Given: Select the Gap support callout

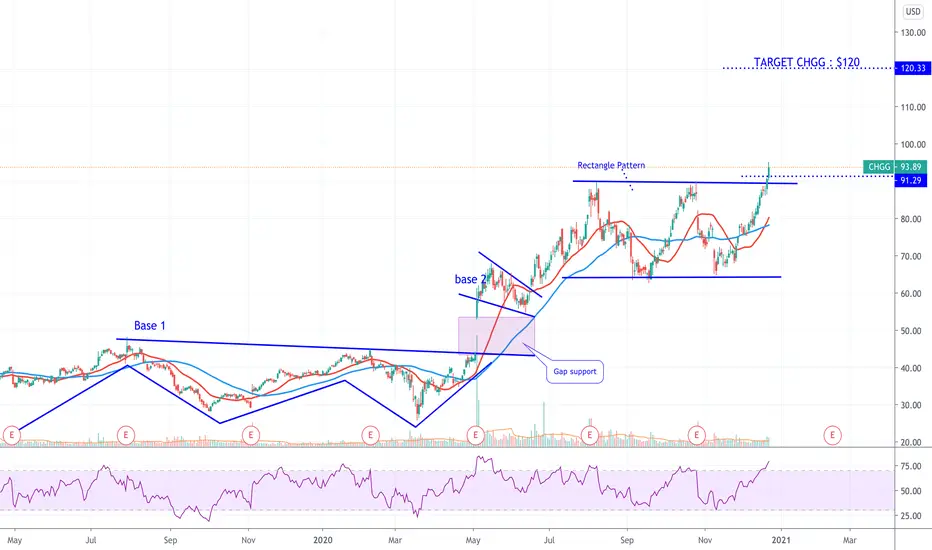Looking at the screenshot, I should click(x=575, y=372).
